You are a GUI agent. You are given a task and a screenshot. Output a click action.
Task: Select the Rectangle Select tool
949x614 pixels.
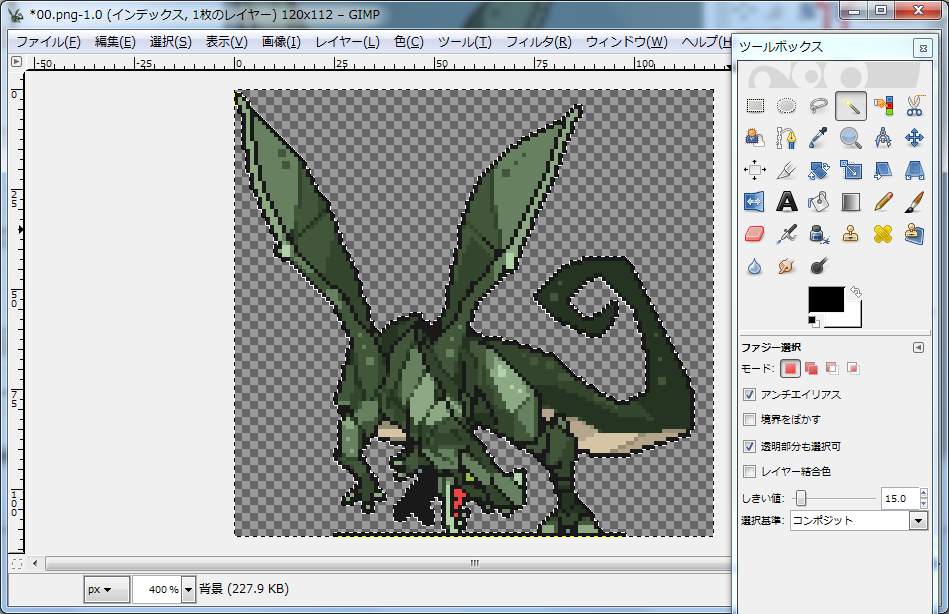click(756, 105)
